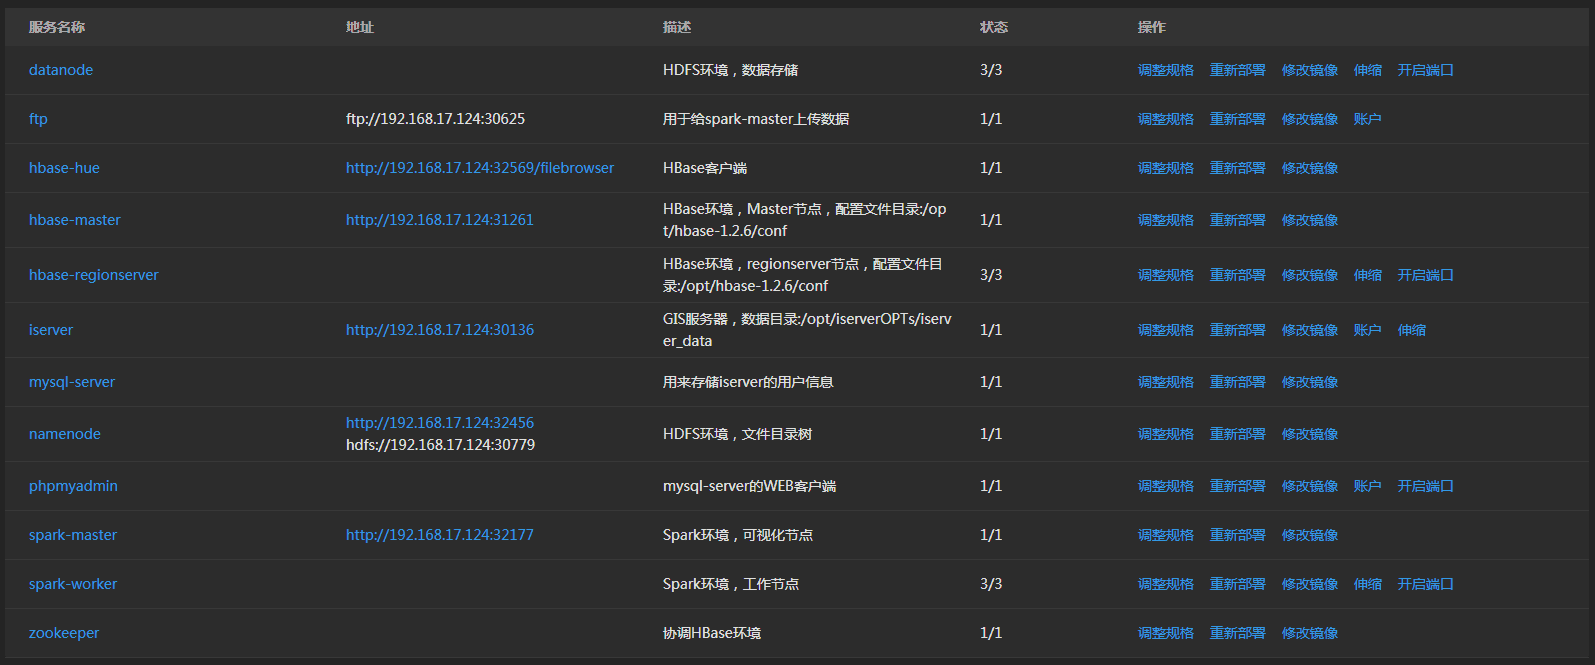Click 调整规格 for datanode
Viewport: 1595px width, 665px height.
[1165, 70]
